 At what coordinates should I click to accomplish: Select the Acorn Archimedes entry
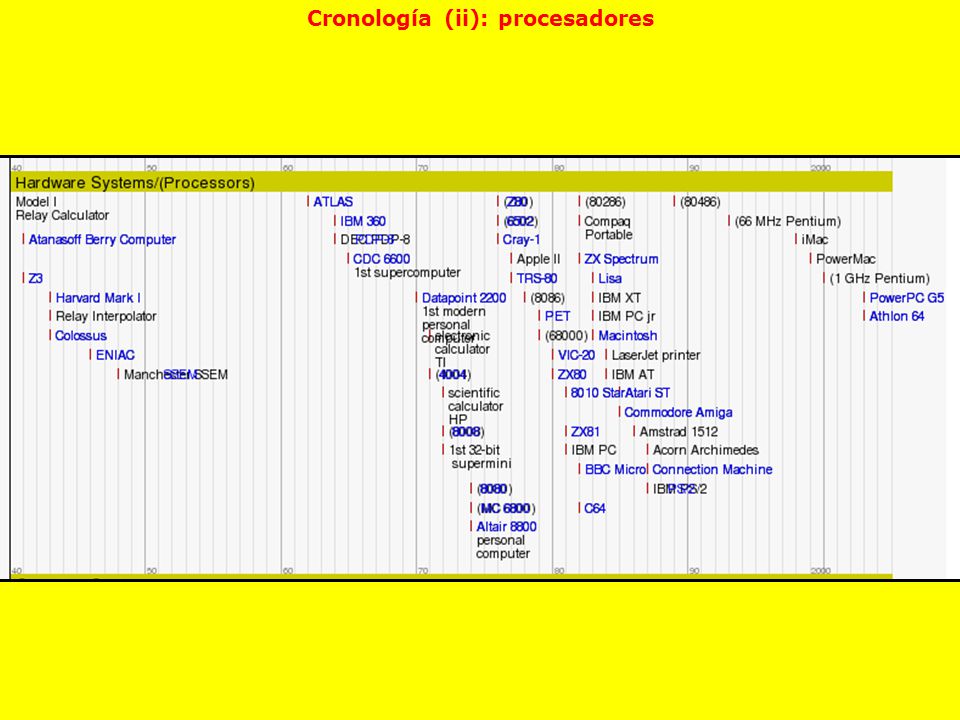point(706,450)
